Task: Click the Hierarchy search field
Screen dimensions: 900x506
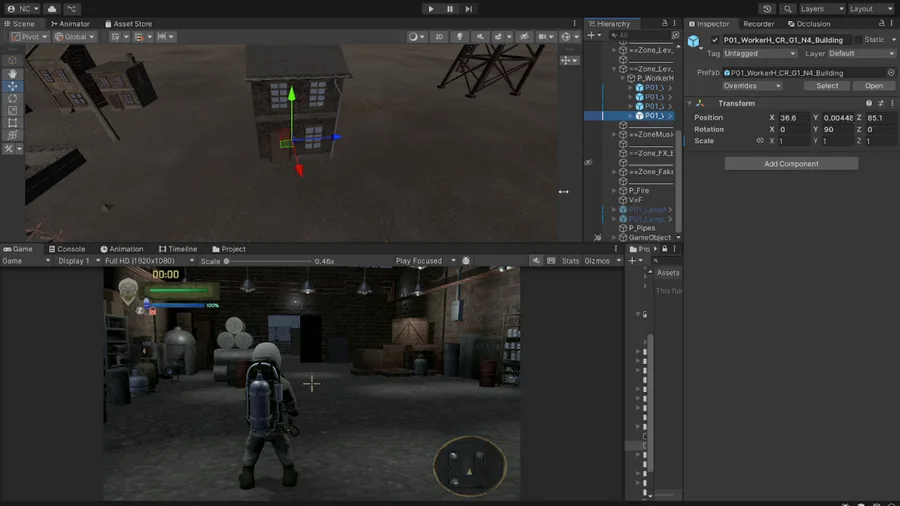Action: pos(640,36)
